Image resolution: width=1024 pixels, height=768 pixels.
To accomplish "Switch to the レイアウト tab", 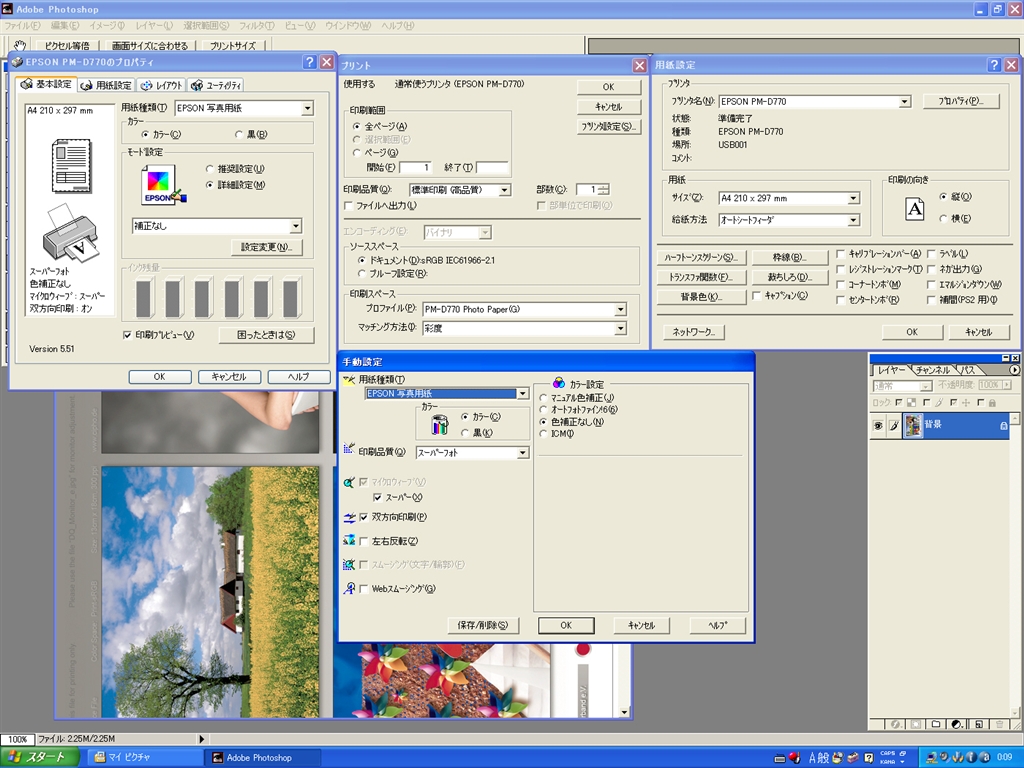I will (x=162, y=86).
